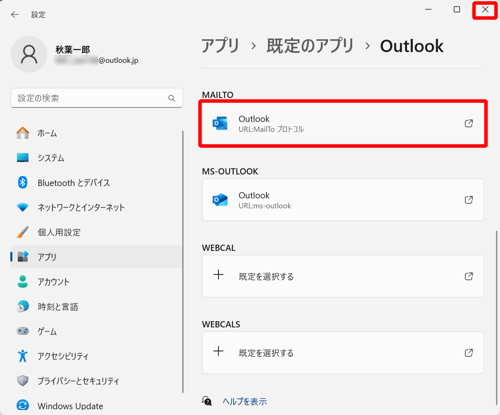This screenshot has height=415, width=500.
Task: Focus the 設定の検索 search field
Action: [x=97, y=98]
